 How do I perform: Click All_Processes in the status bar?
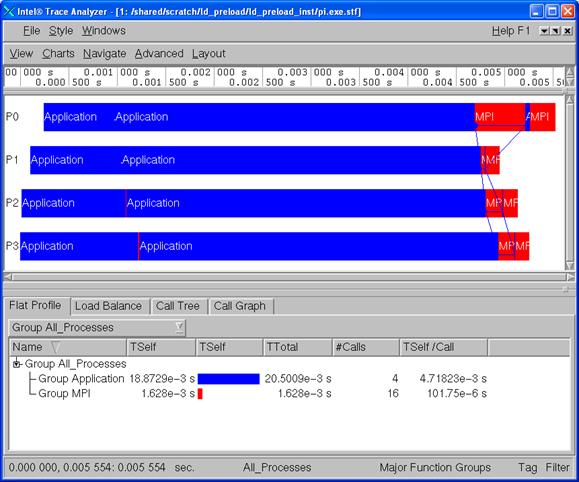click(x=277, y=468)
